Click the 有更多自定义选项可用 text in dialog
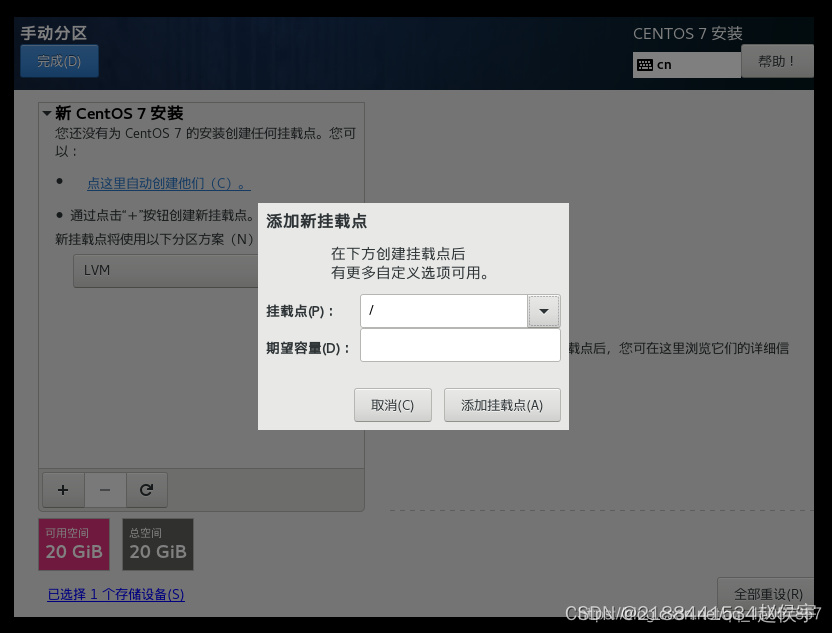The image size is (832, 633). (x=410, y=273)
